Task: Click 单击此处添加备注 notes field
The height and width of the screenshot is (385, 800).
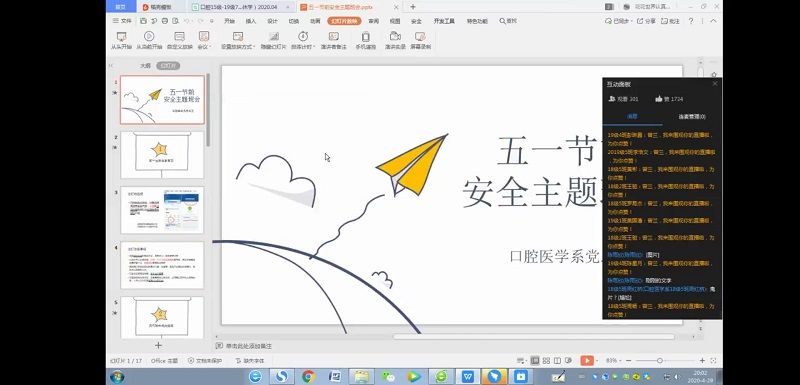Action: click(249, 346)
